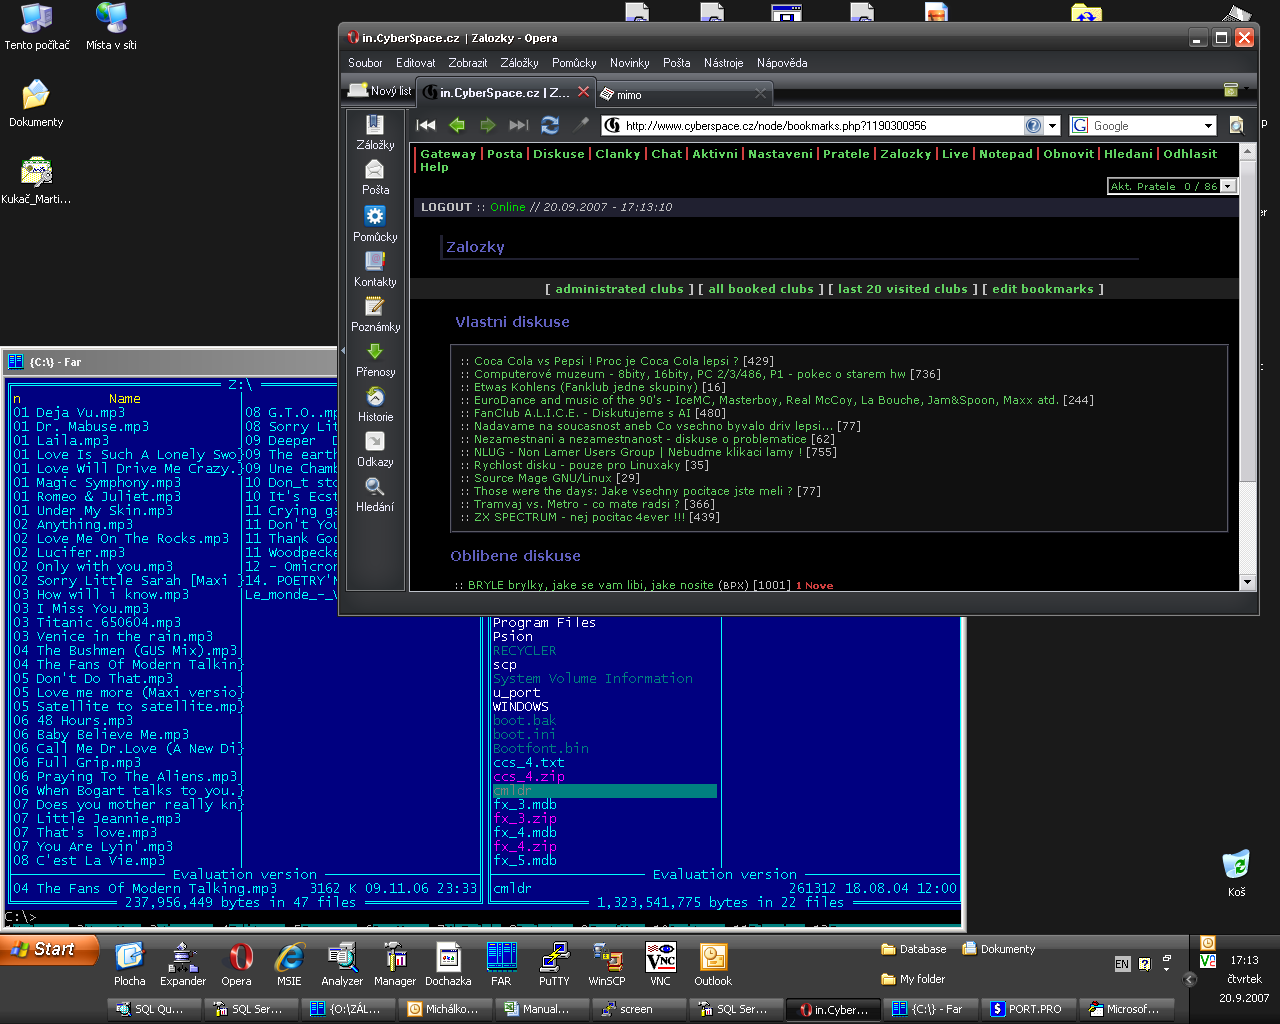
Task: Open the Google search engine dropdown
Action: point(1208,126)
